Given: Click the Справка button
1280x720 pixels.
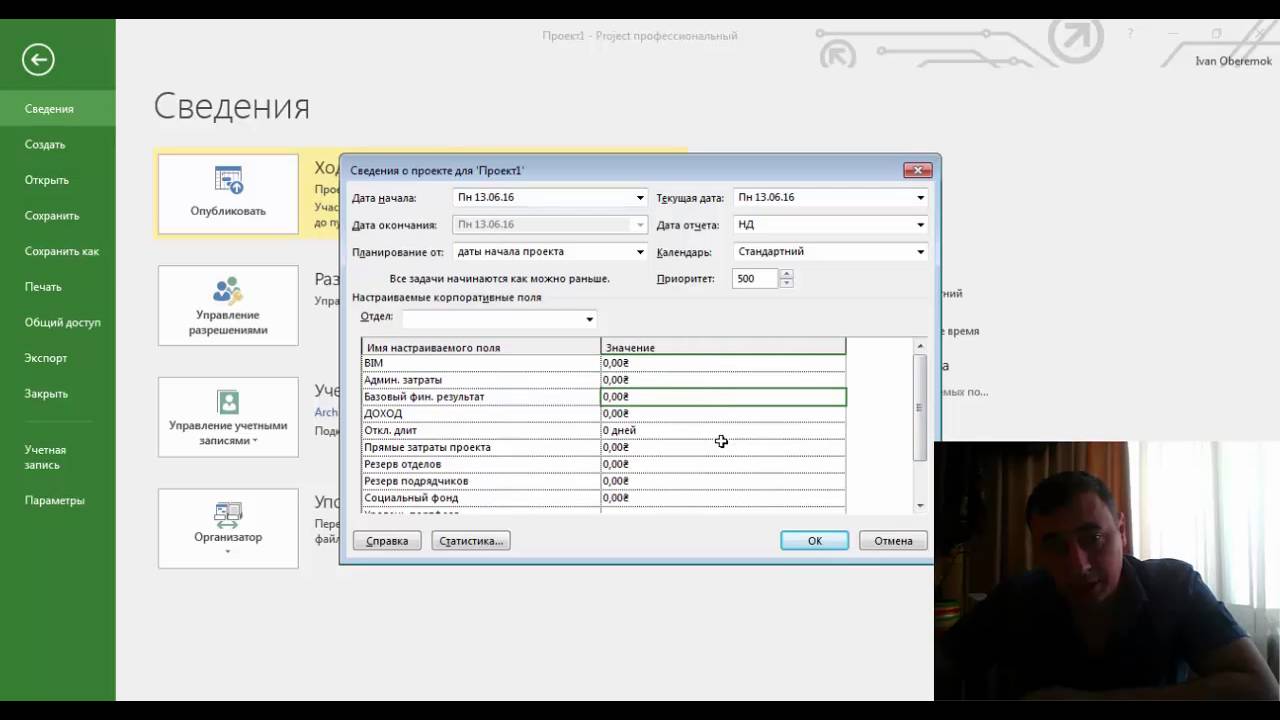Looking at the screenshot, I should point(387,541).
